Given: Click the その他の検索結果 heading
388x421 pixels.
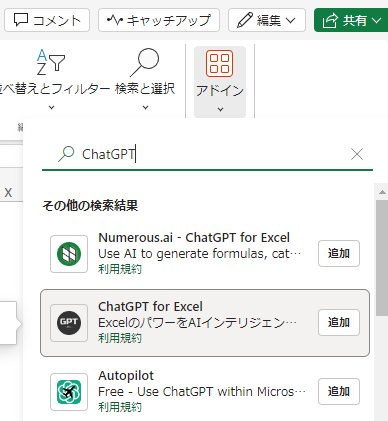Looking at the screenshot, I should pyautogui.click(x=90, y=205).
